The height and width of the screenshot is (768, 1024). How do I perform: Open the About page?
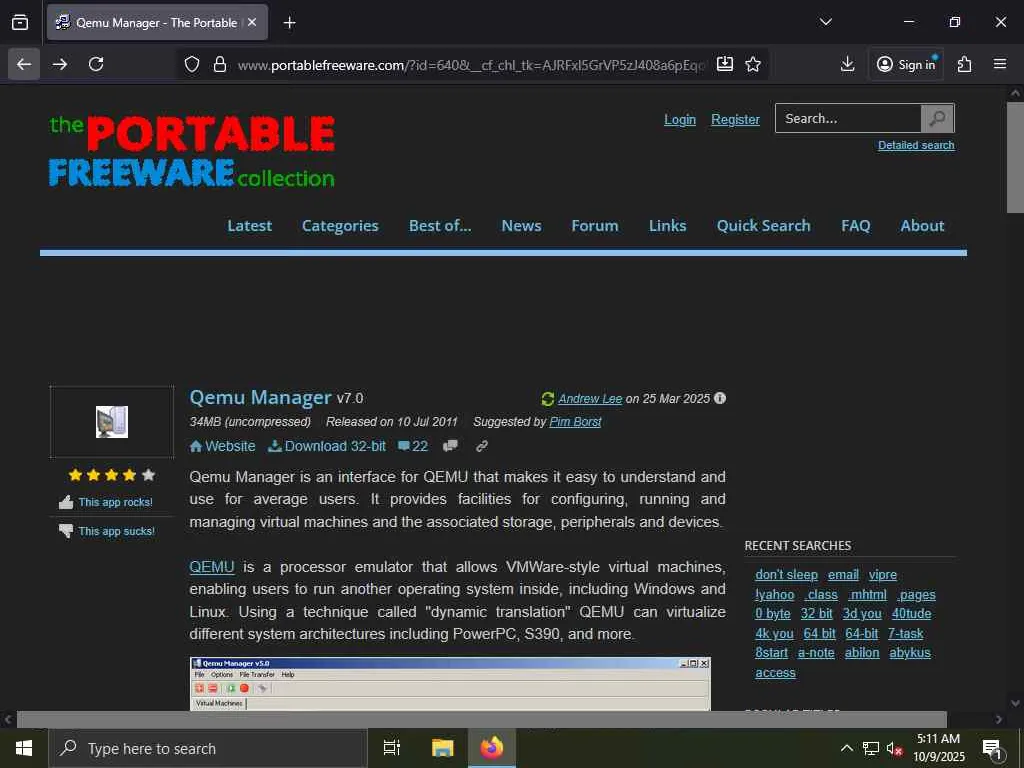pyautogui.click(x=922, y=225)
